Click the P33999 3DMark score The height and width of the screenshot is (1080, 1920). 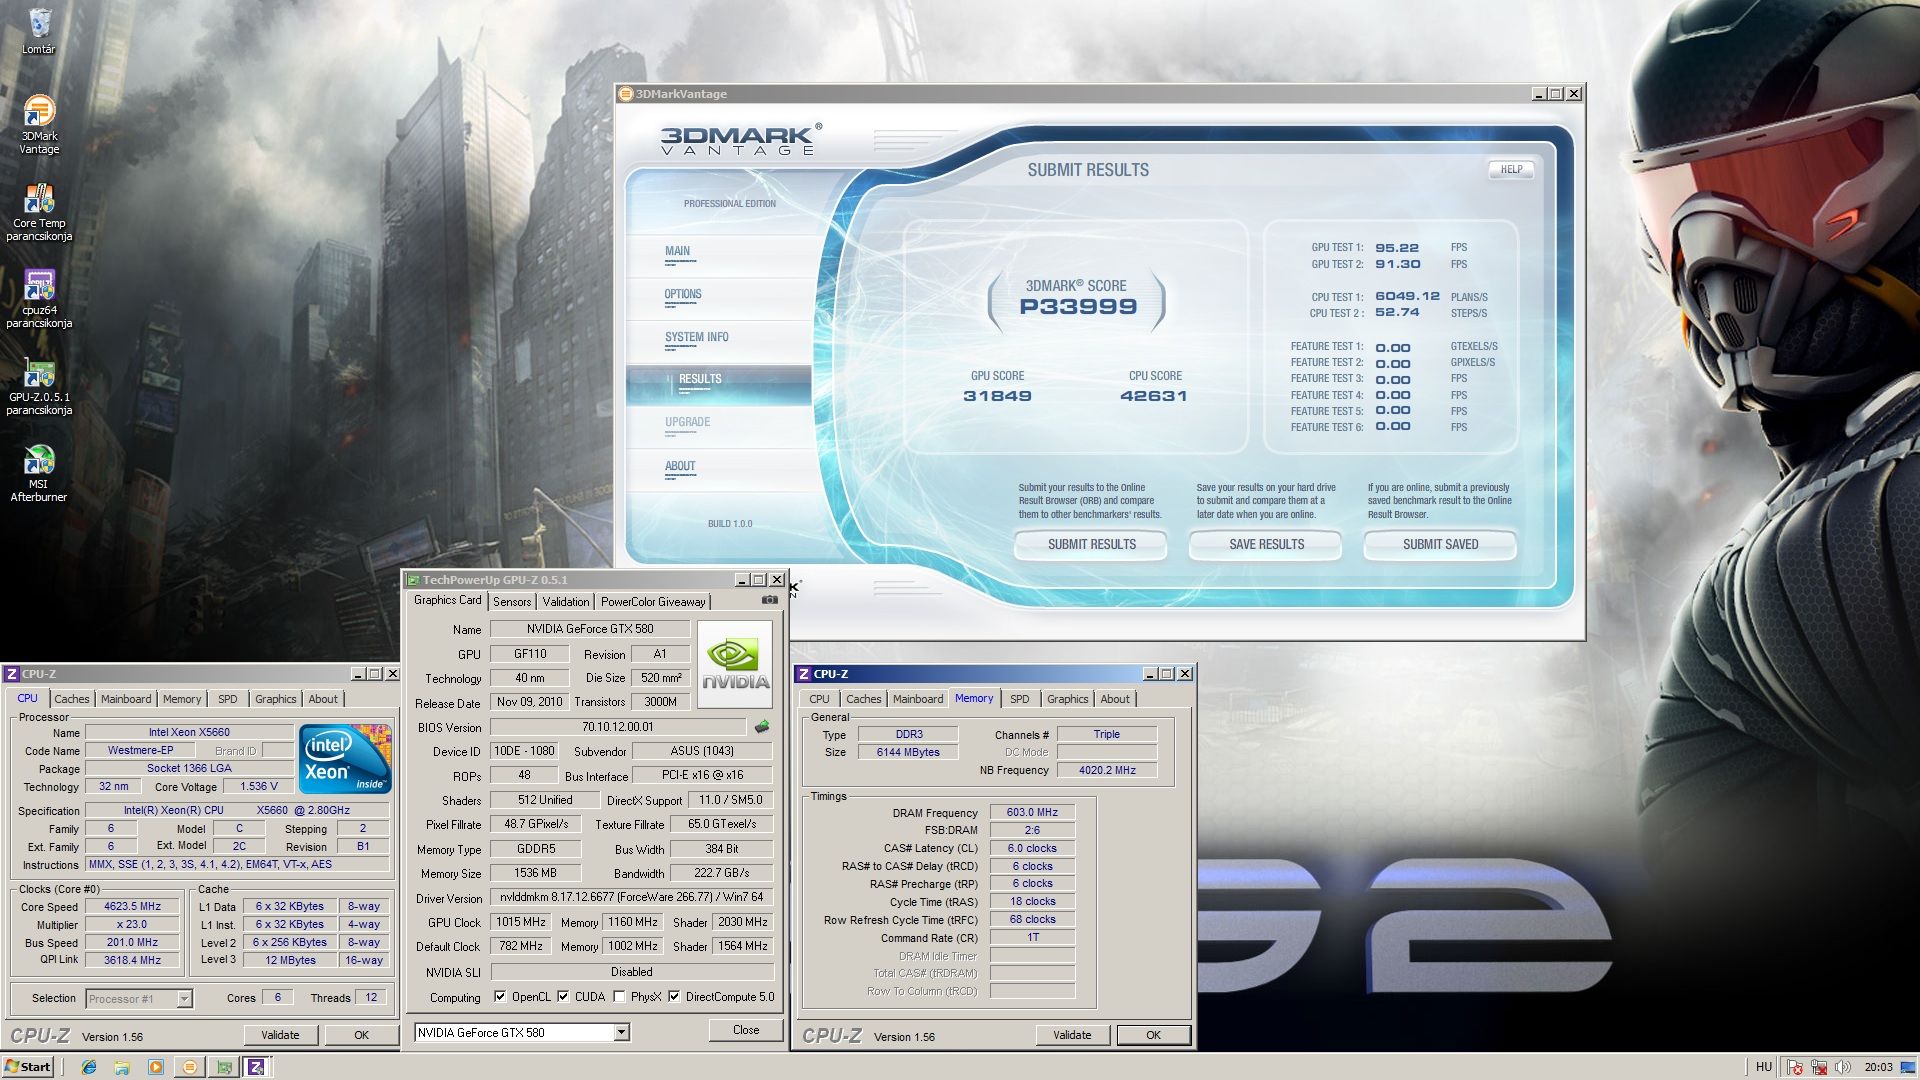pyautogui.click(x=1078, y=307)
